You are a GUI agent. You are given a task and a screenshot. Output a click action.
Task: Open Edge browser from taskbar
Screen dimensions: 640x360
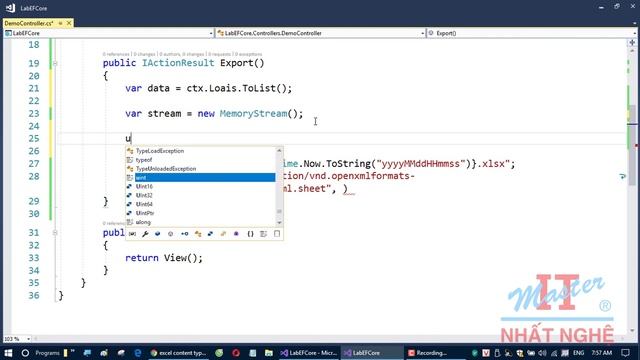[138, 353]
